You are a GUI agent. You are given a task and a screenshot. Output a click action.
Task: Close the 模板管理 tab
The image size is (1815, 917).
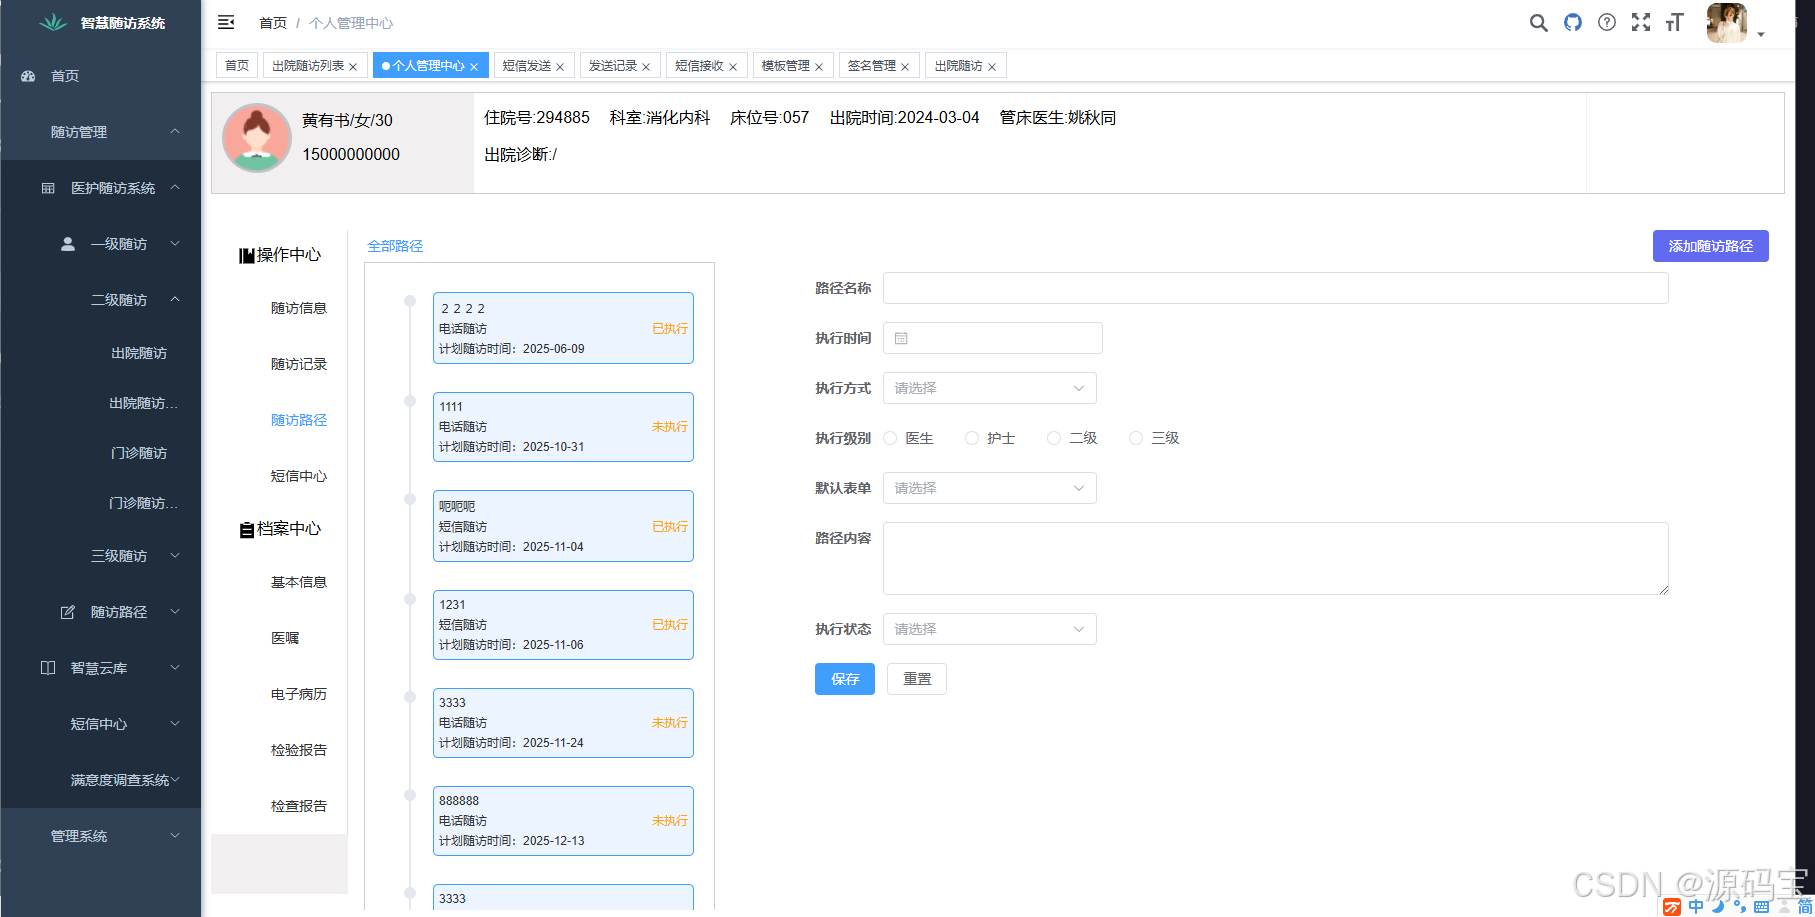(x=819, y=67)
